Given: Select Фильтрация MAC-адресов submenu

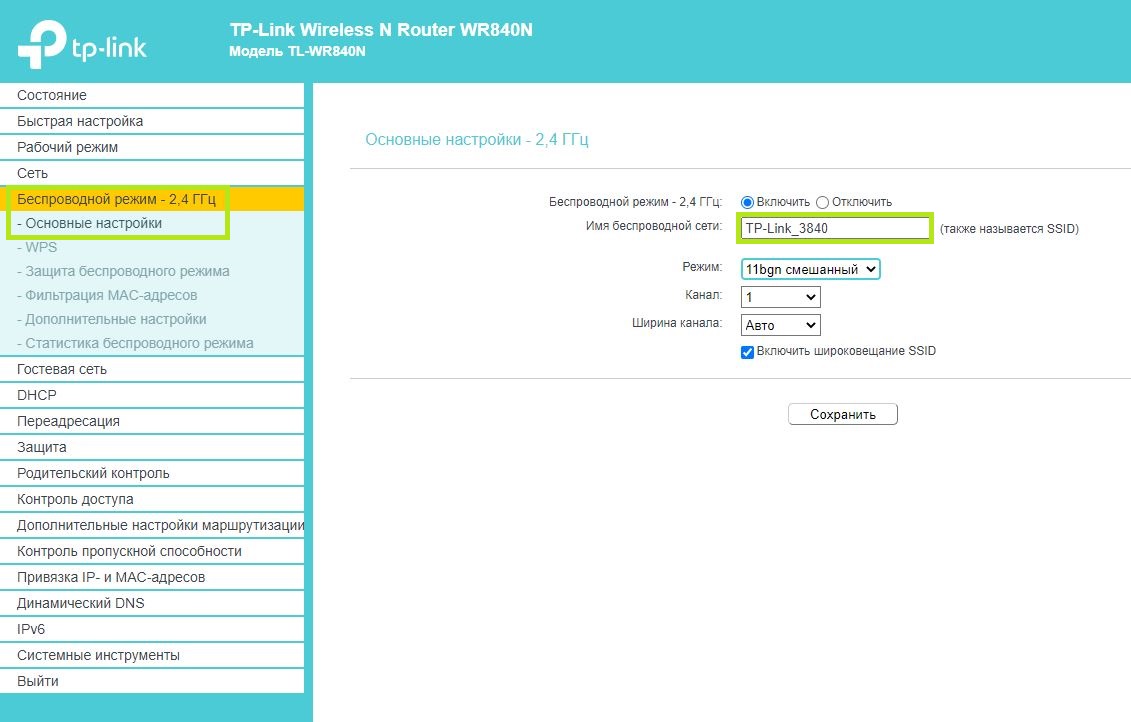Looking at the screenshot, I should tap(111, 295).
